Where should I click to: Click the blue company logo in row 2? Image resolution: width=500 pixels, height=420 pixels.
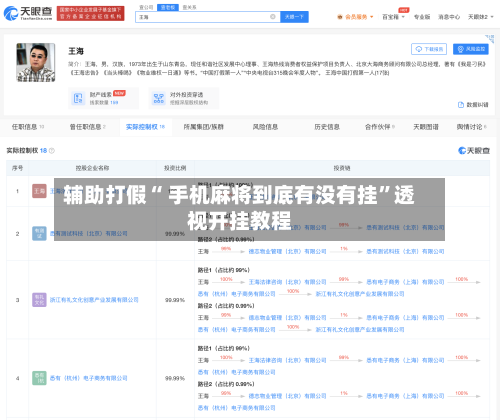[x=39, y=233]
